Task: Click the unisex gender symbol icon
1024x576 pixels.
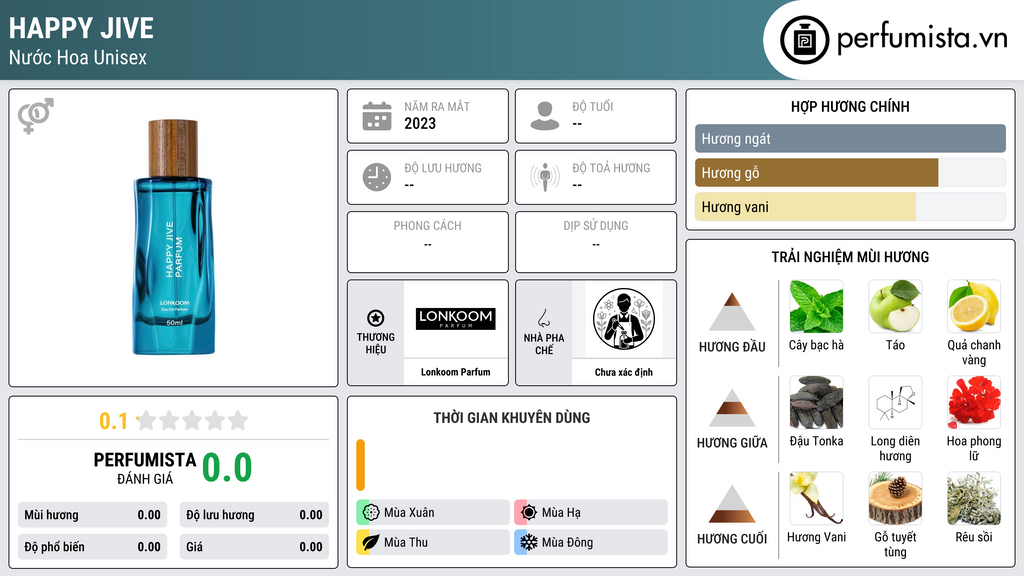Action: (35, 116)
